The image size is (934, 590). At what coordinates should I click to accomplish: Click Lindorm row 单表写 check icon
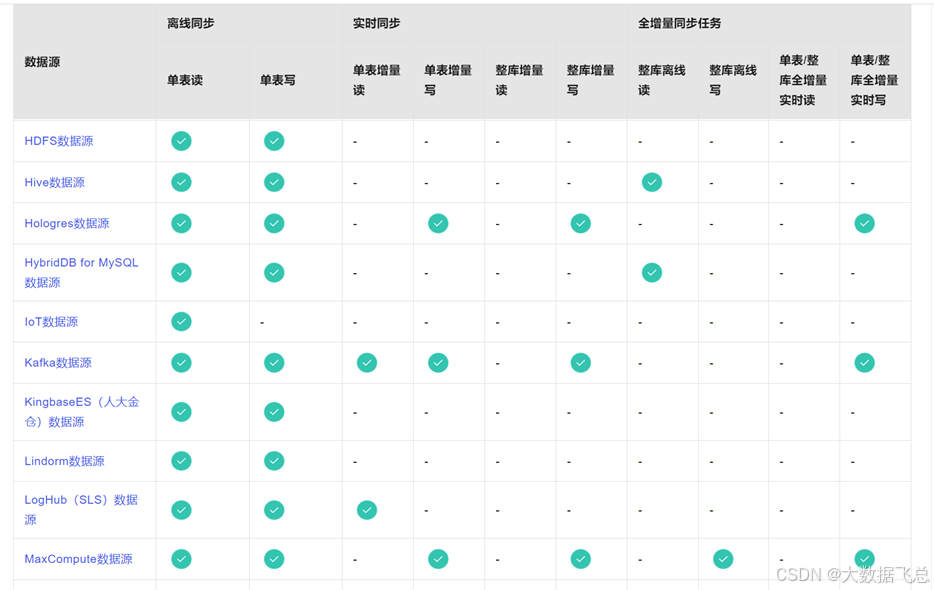274,461
